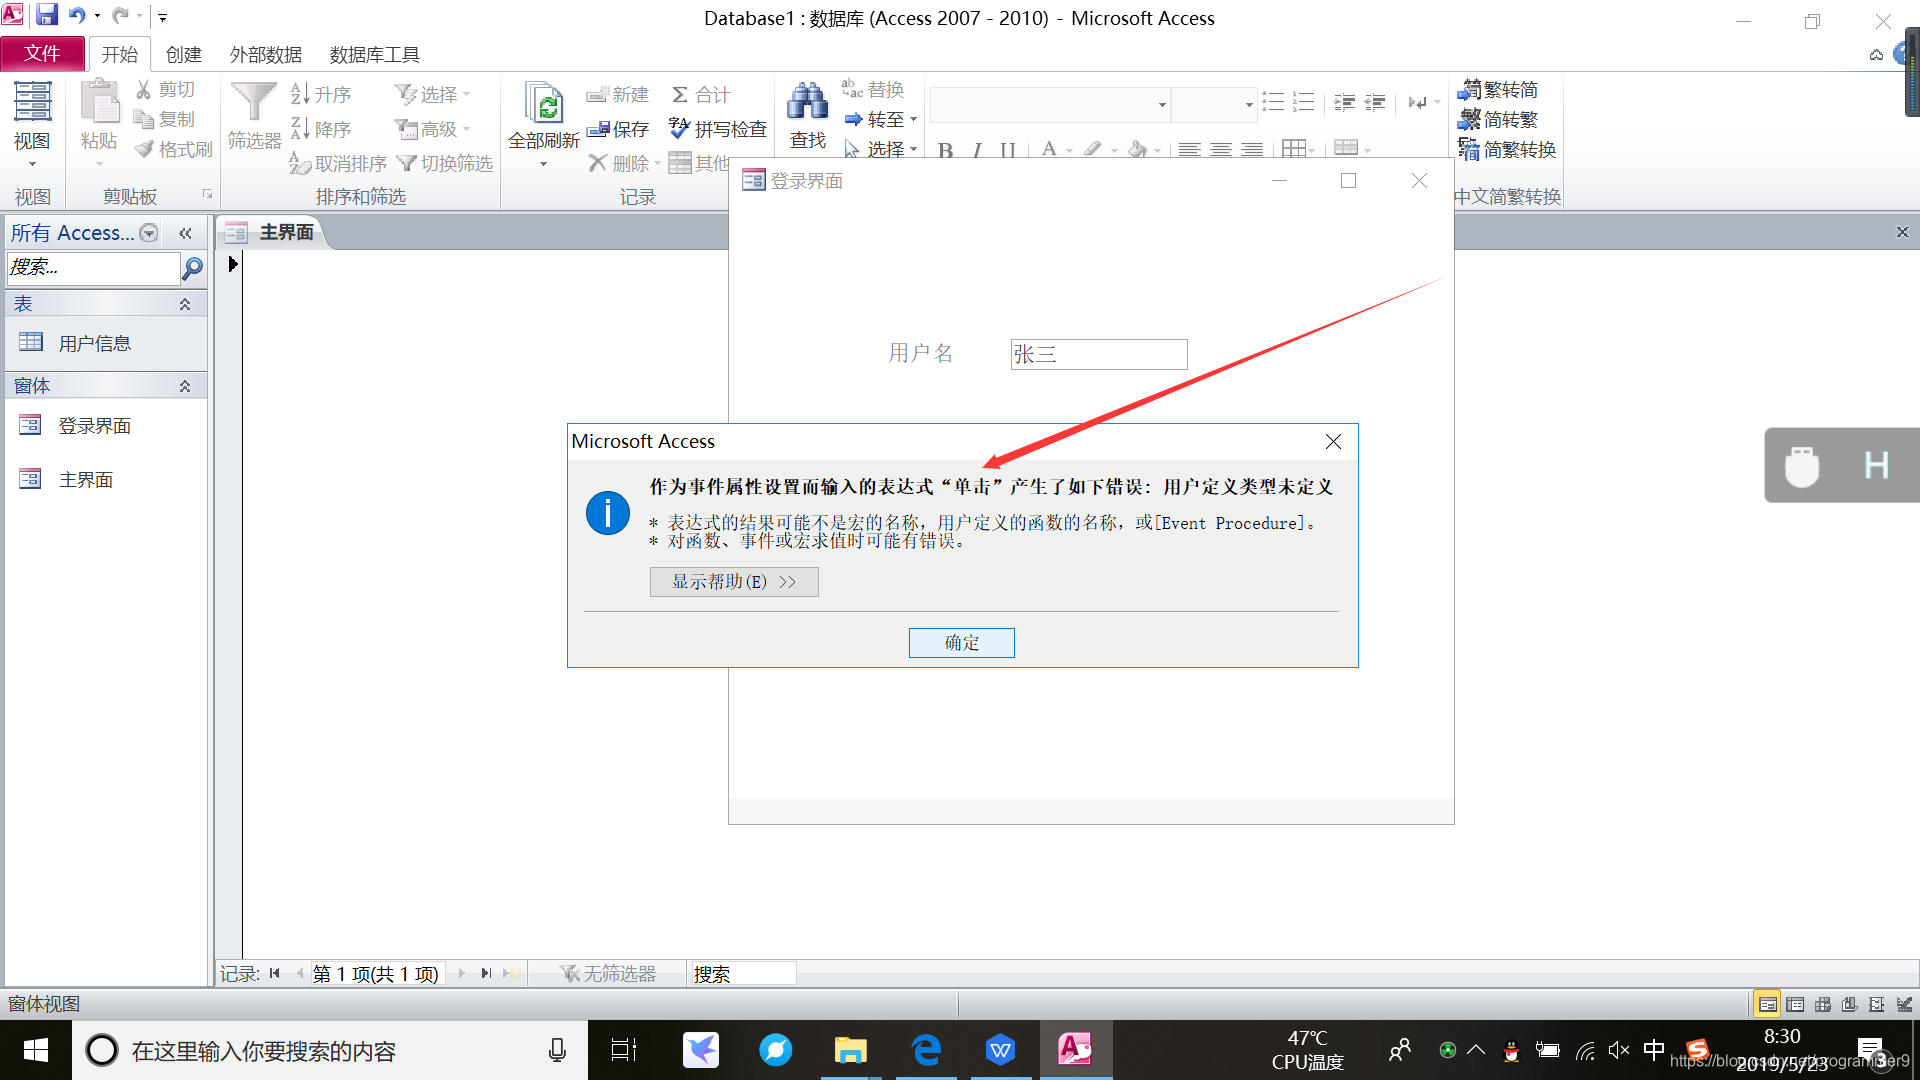The image size is (1920, 1080).
Task: Switch to the 创建 Create tab
Action: click(x=184, y=54)
